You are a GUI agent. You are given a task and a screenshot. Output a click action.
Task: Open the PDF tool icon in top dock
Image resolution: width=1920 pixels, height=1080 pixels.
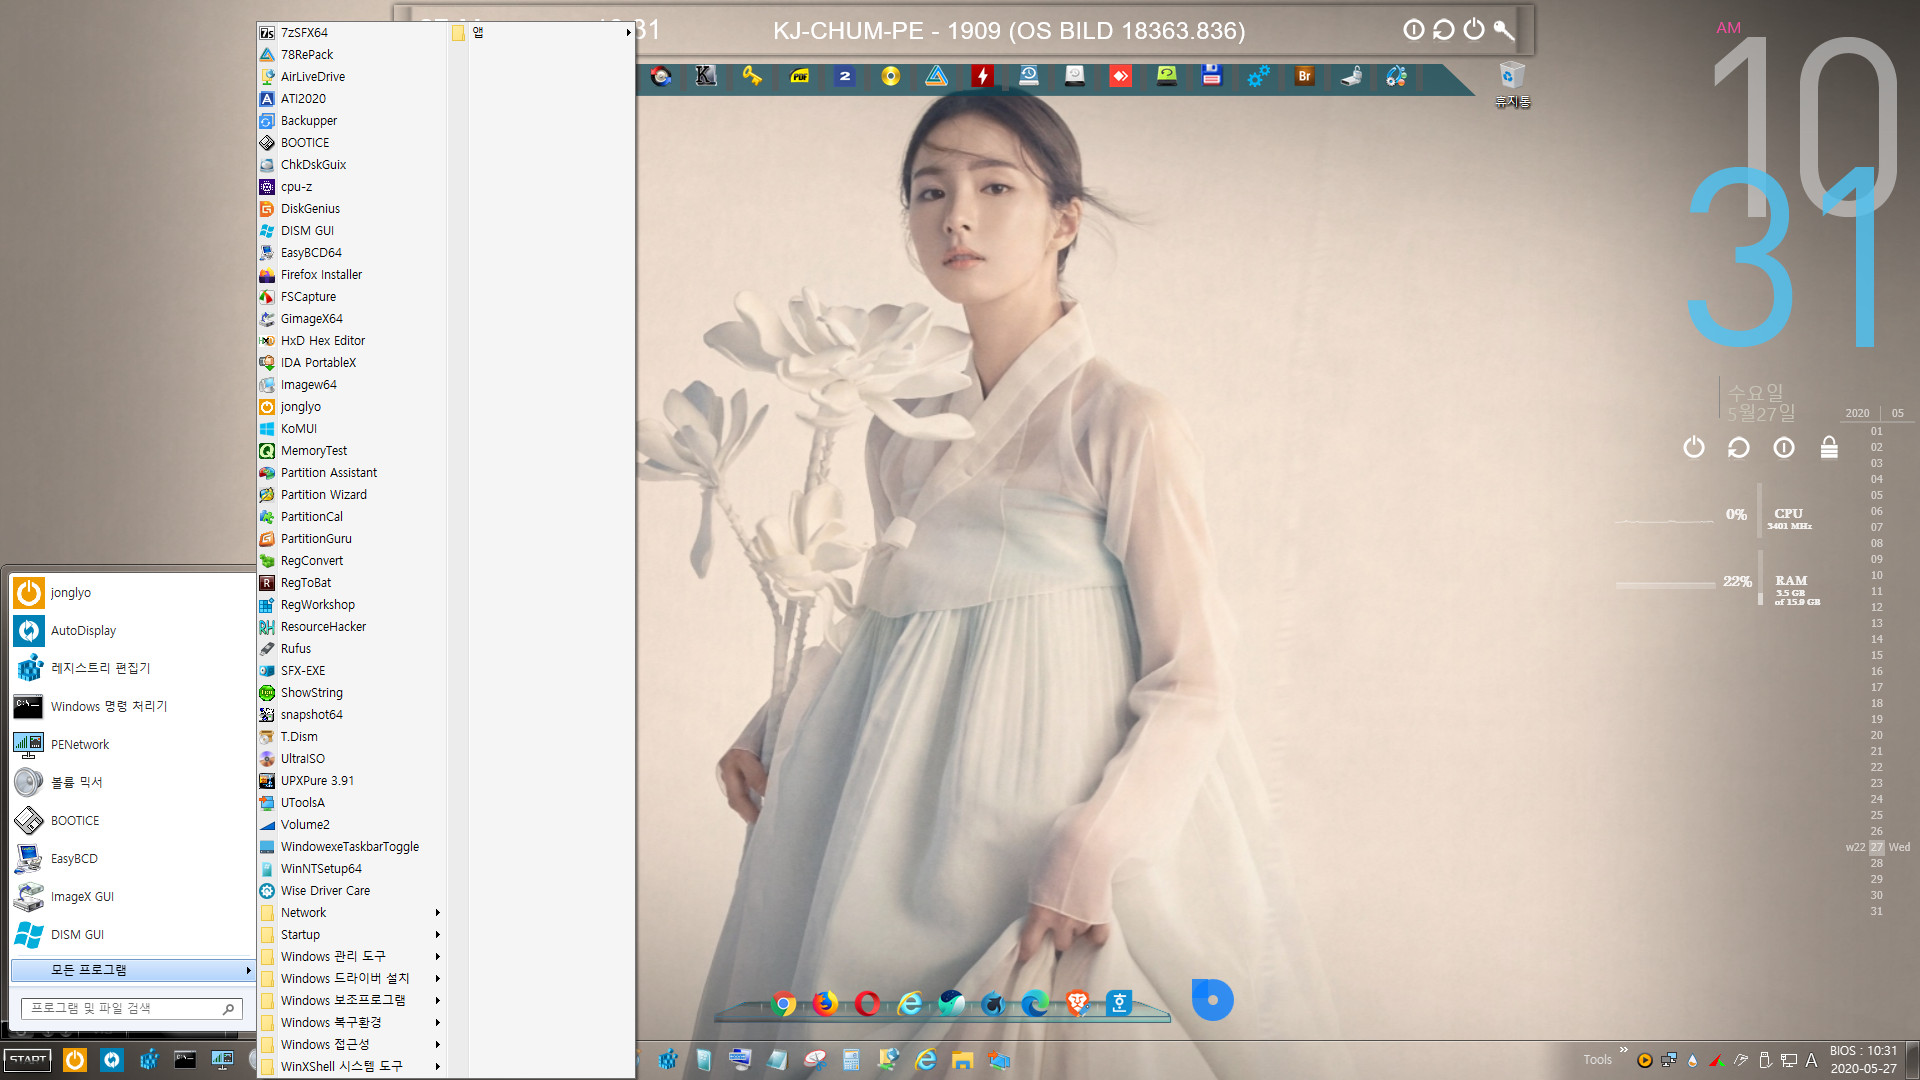[799, 76]
